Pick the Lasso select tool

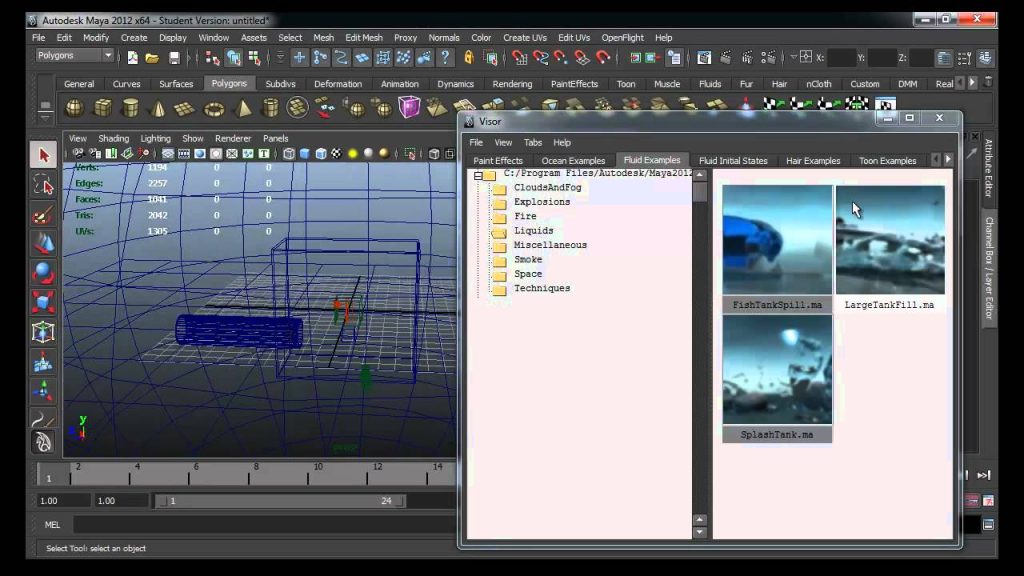(43, 185)
